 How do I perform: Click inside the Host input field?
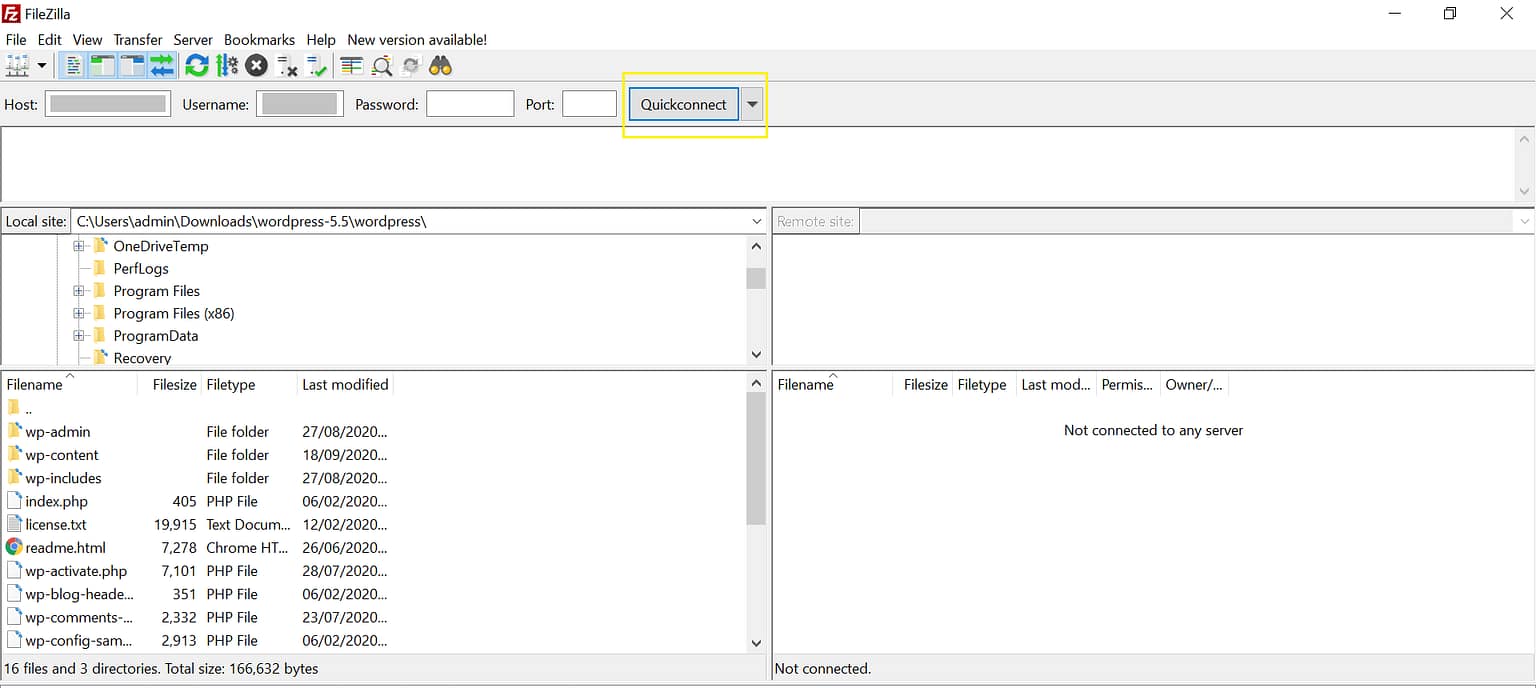point(107,103)
